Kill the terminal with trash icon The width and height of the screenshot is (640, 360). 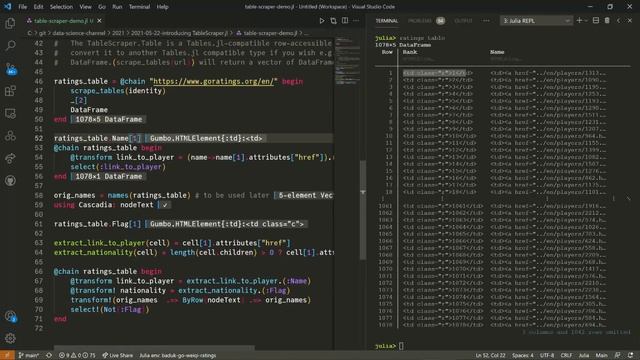(x=607, y=20)
